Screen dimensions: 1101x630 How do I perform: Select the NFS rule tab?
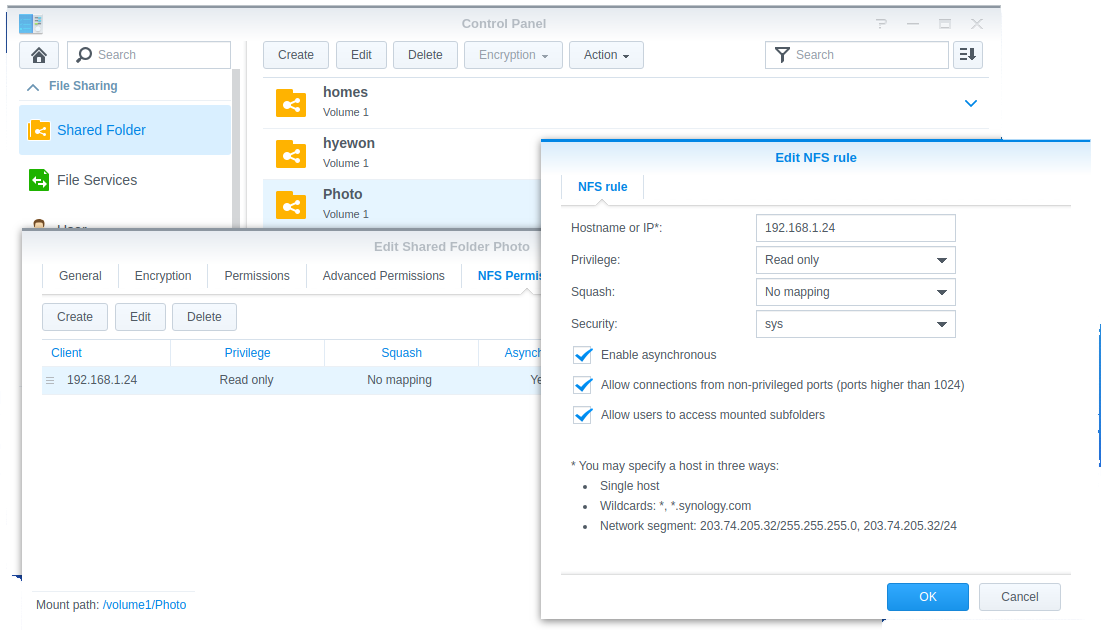602,187
